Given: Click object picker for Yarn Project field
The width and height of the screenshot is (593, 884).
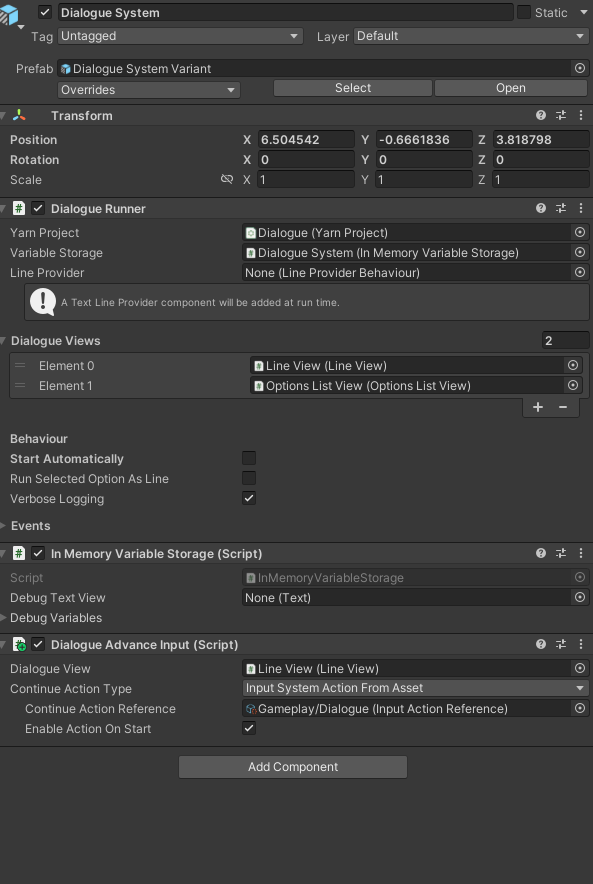Looking at the screenshot, I should point(579,232).
